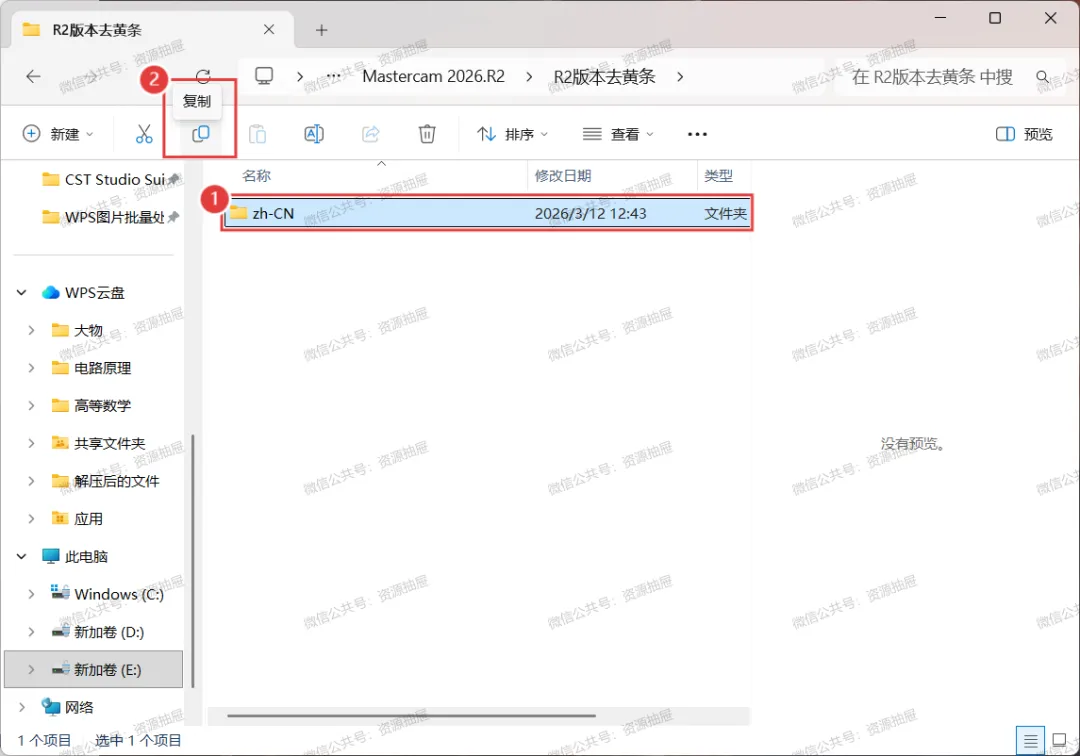Open WPS图片批量处 pinned folder
This screenshot has width=1080, height=756.
[x=110, y=218]
